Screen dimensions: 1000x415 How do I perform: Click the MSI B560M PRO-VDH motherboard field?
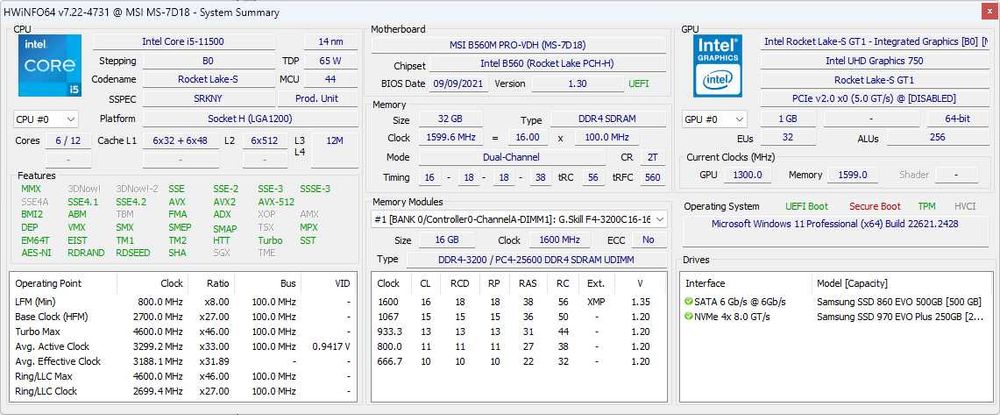(x=518, y=45)
